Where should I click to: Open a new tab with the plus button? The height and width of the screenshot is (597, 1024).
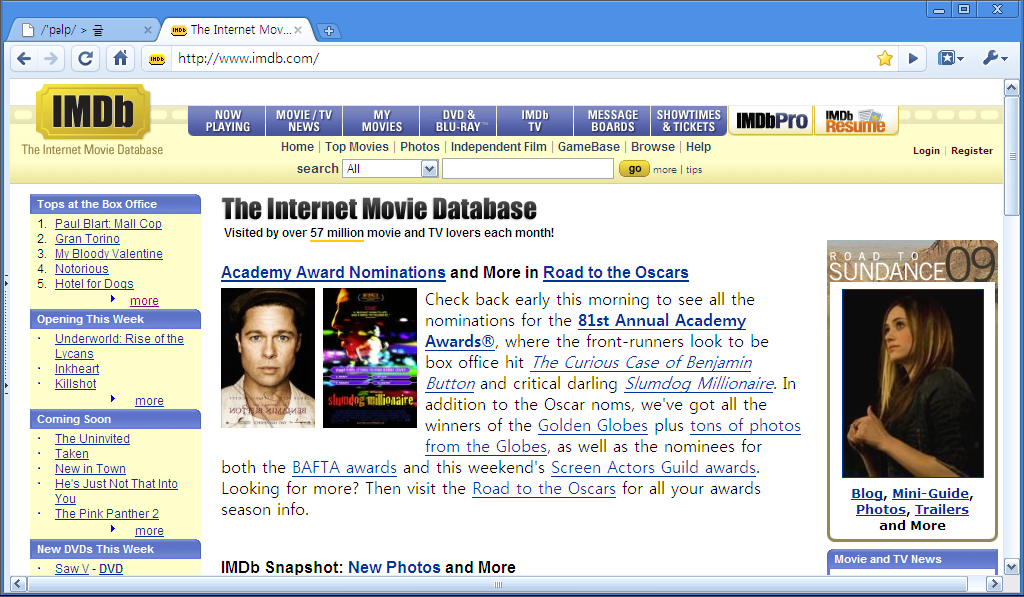tap(328, 31)
